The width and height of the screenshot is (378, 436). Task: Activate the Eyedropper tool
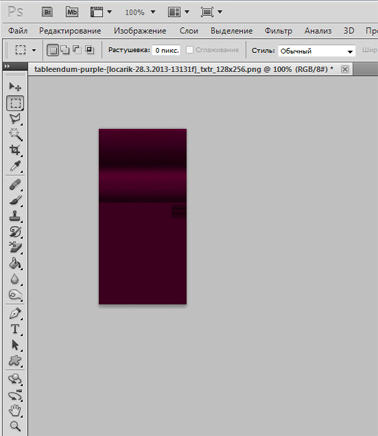(15, 166)
